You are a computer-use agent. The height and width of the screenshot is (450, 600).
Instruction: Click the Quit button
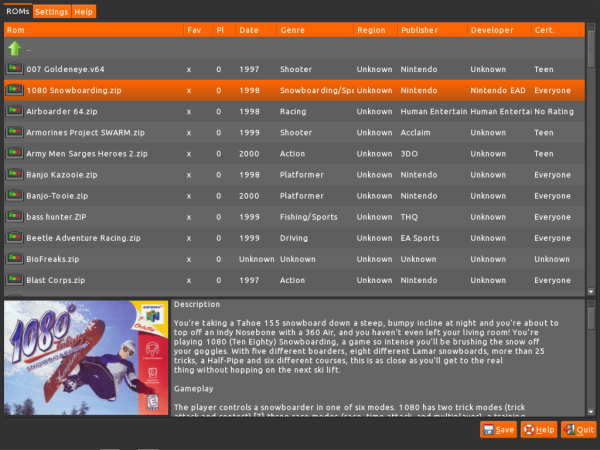click(x=579, y=430)
